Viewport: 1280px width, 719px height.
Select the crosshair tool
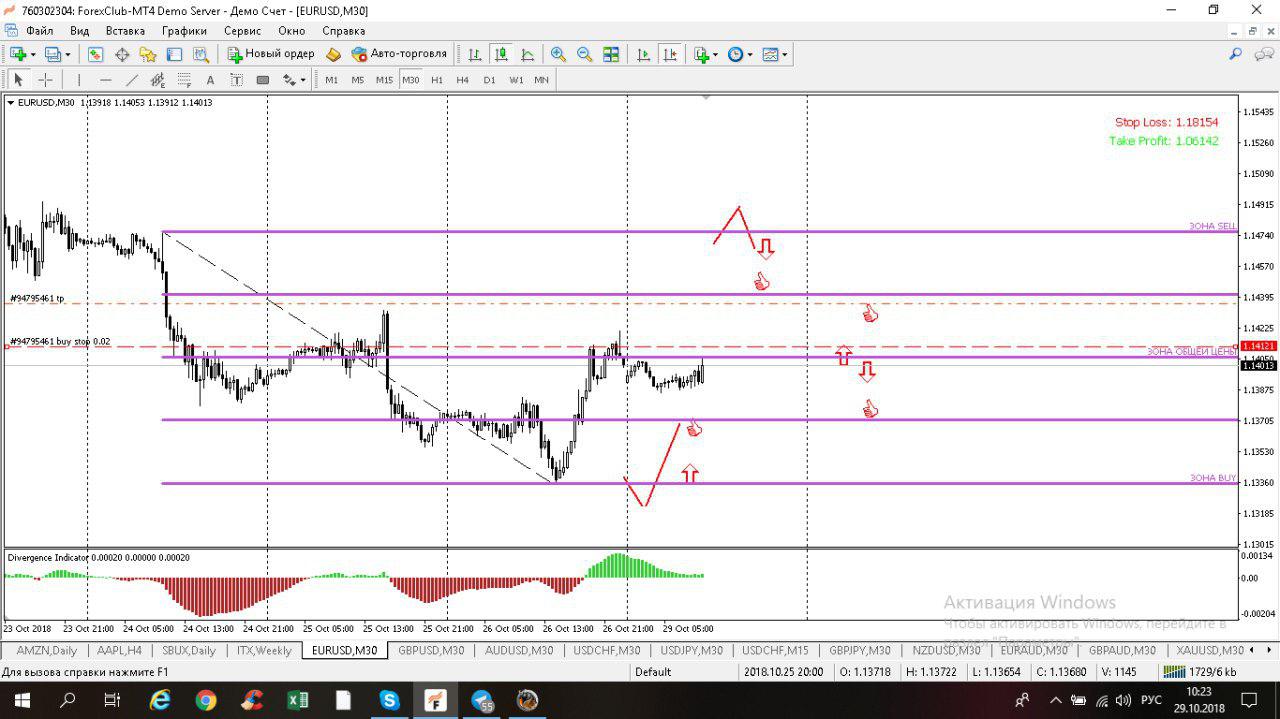(45, 80)
